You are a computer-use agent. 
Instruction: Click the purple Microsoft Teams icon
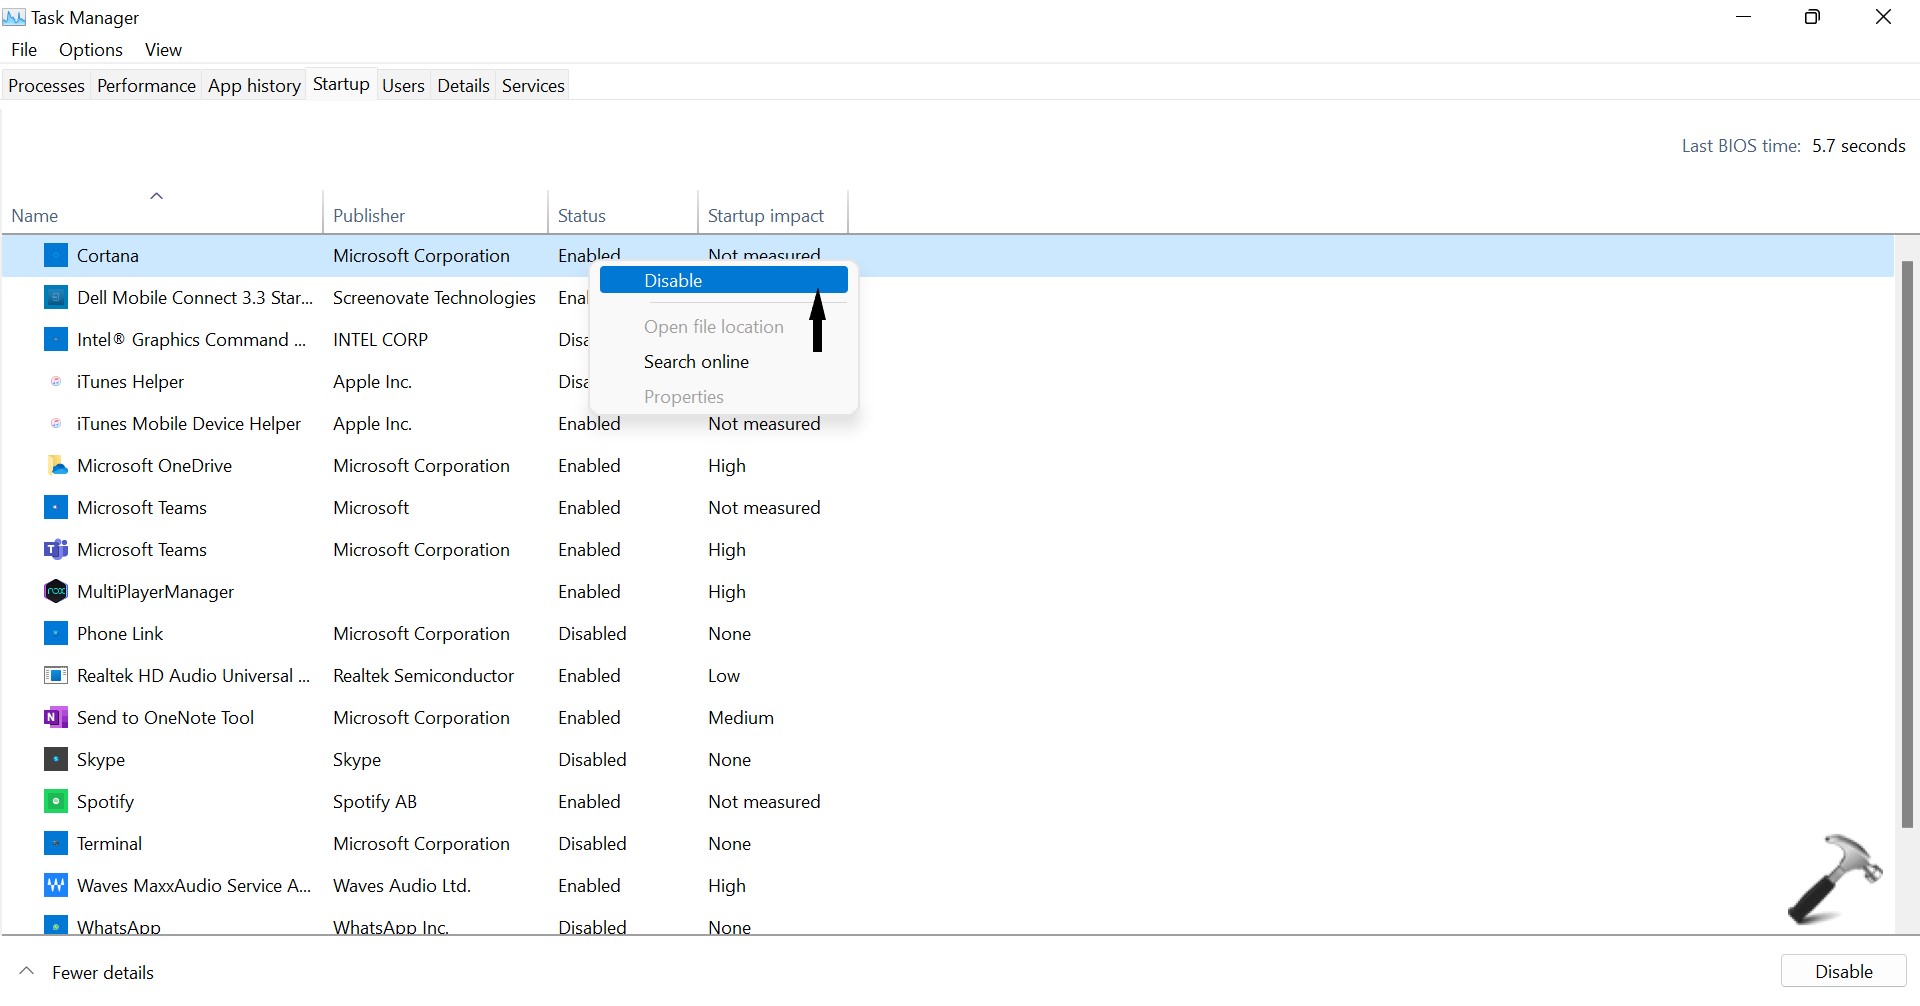click(56, 550)
